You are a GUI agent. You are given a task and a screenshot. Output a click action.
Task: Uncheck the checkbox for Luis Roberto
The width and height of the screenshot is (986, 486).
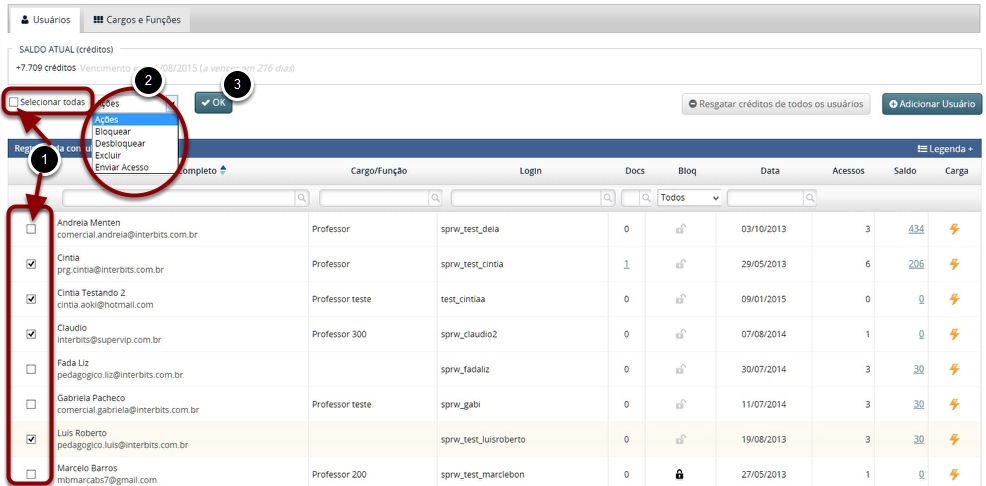click(31, 439)
